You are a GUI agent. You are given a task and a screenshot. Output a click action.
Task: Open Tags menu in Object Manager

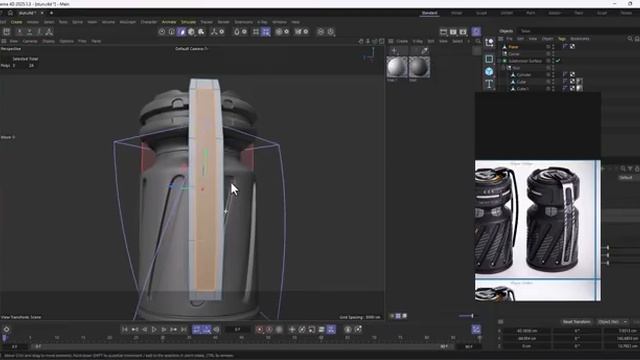[x=562, y=39]
